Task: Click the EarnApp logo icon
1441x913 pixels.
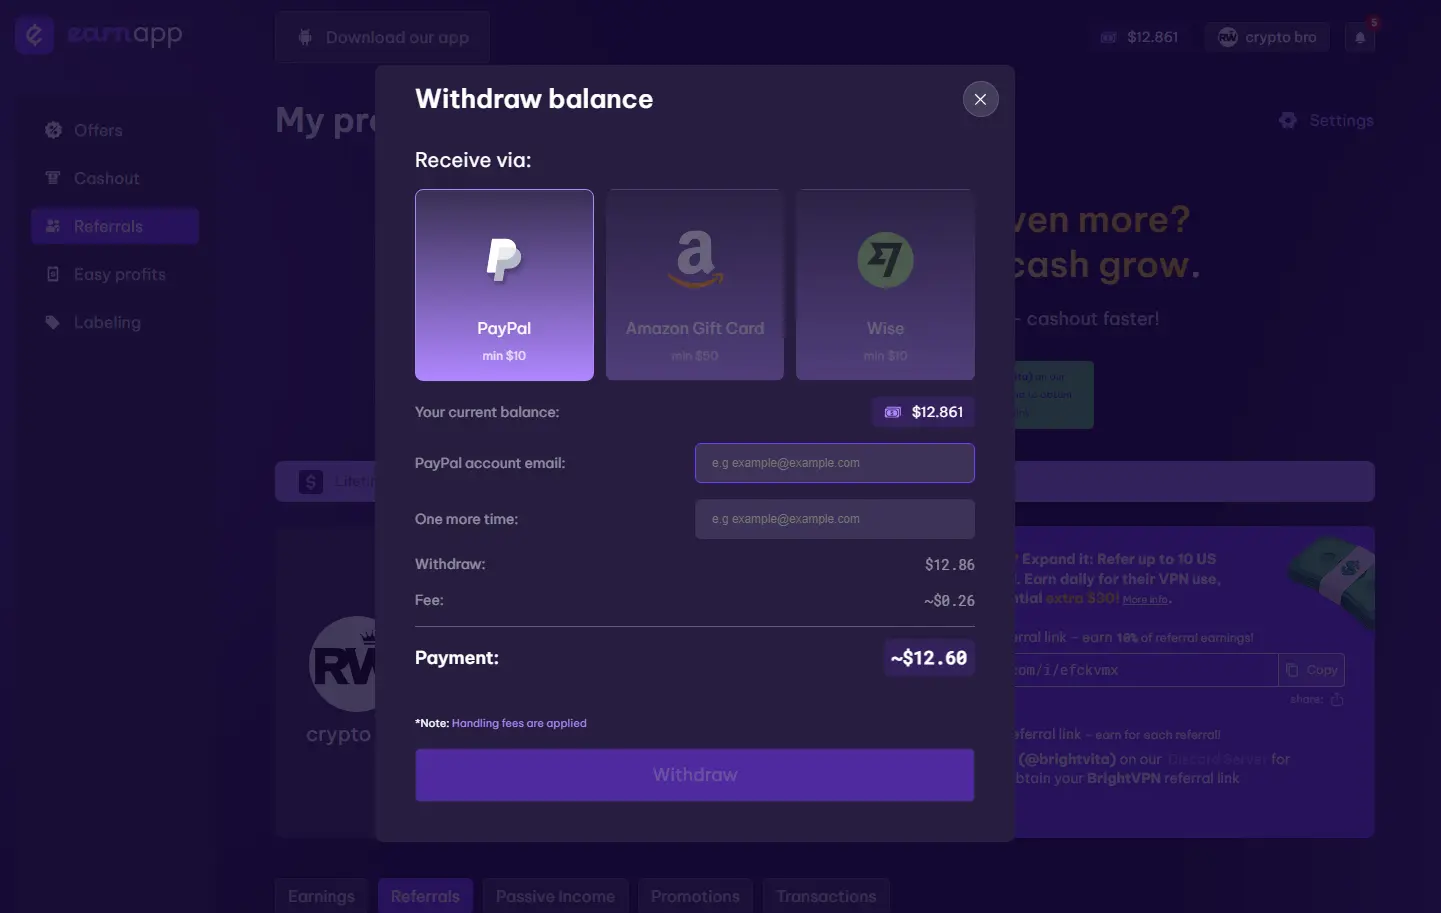Action: [x=34, y=35]
